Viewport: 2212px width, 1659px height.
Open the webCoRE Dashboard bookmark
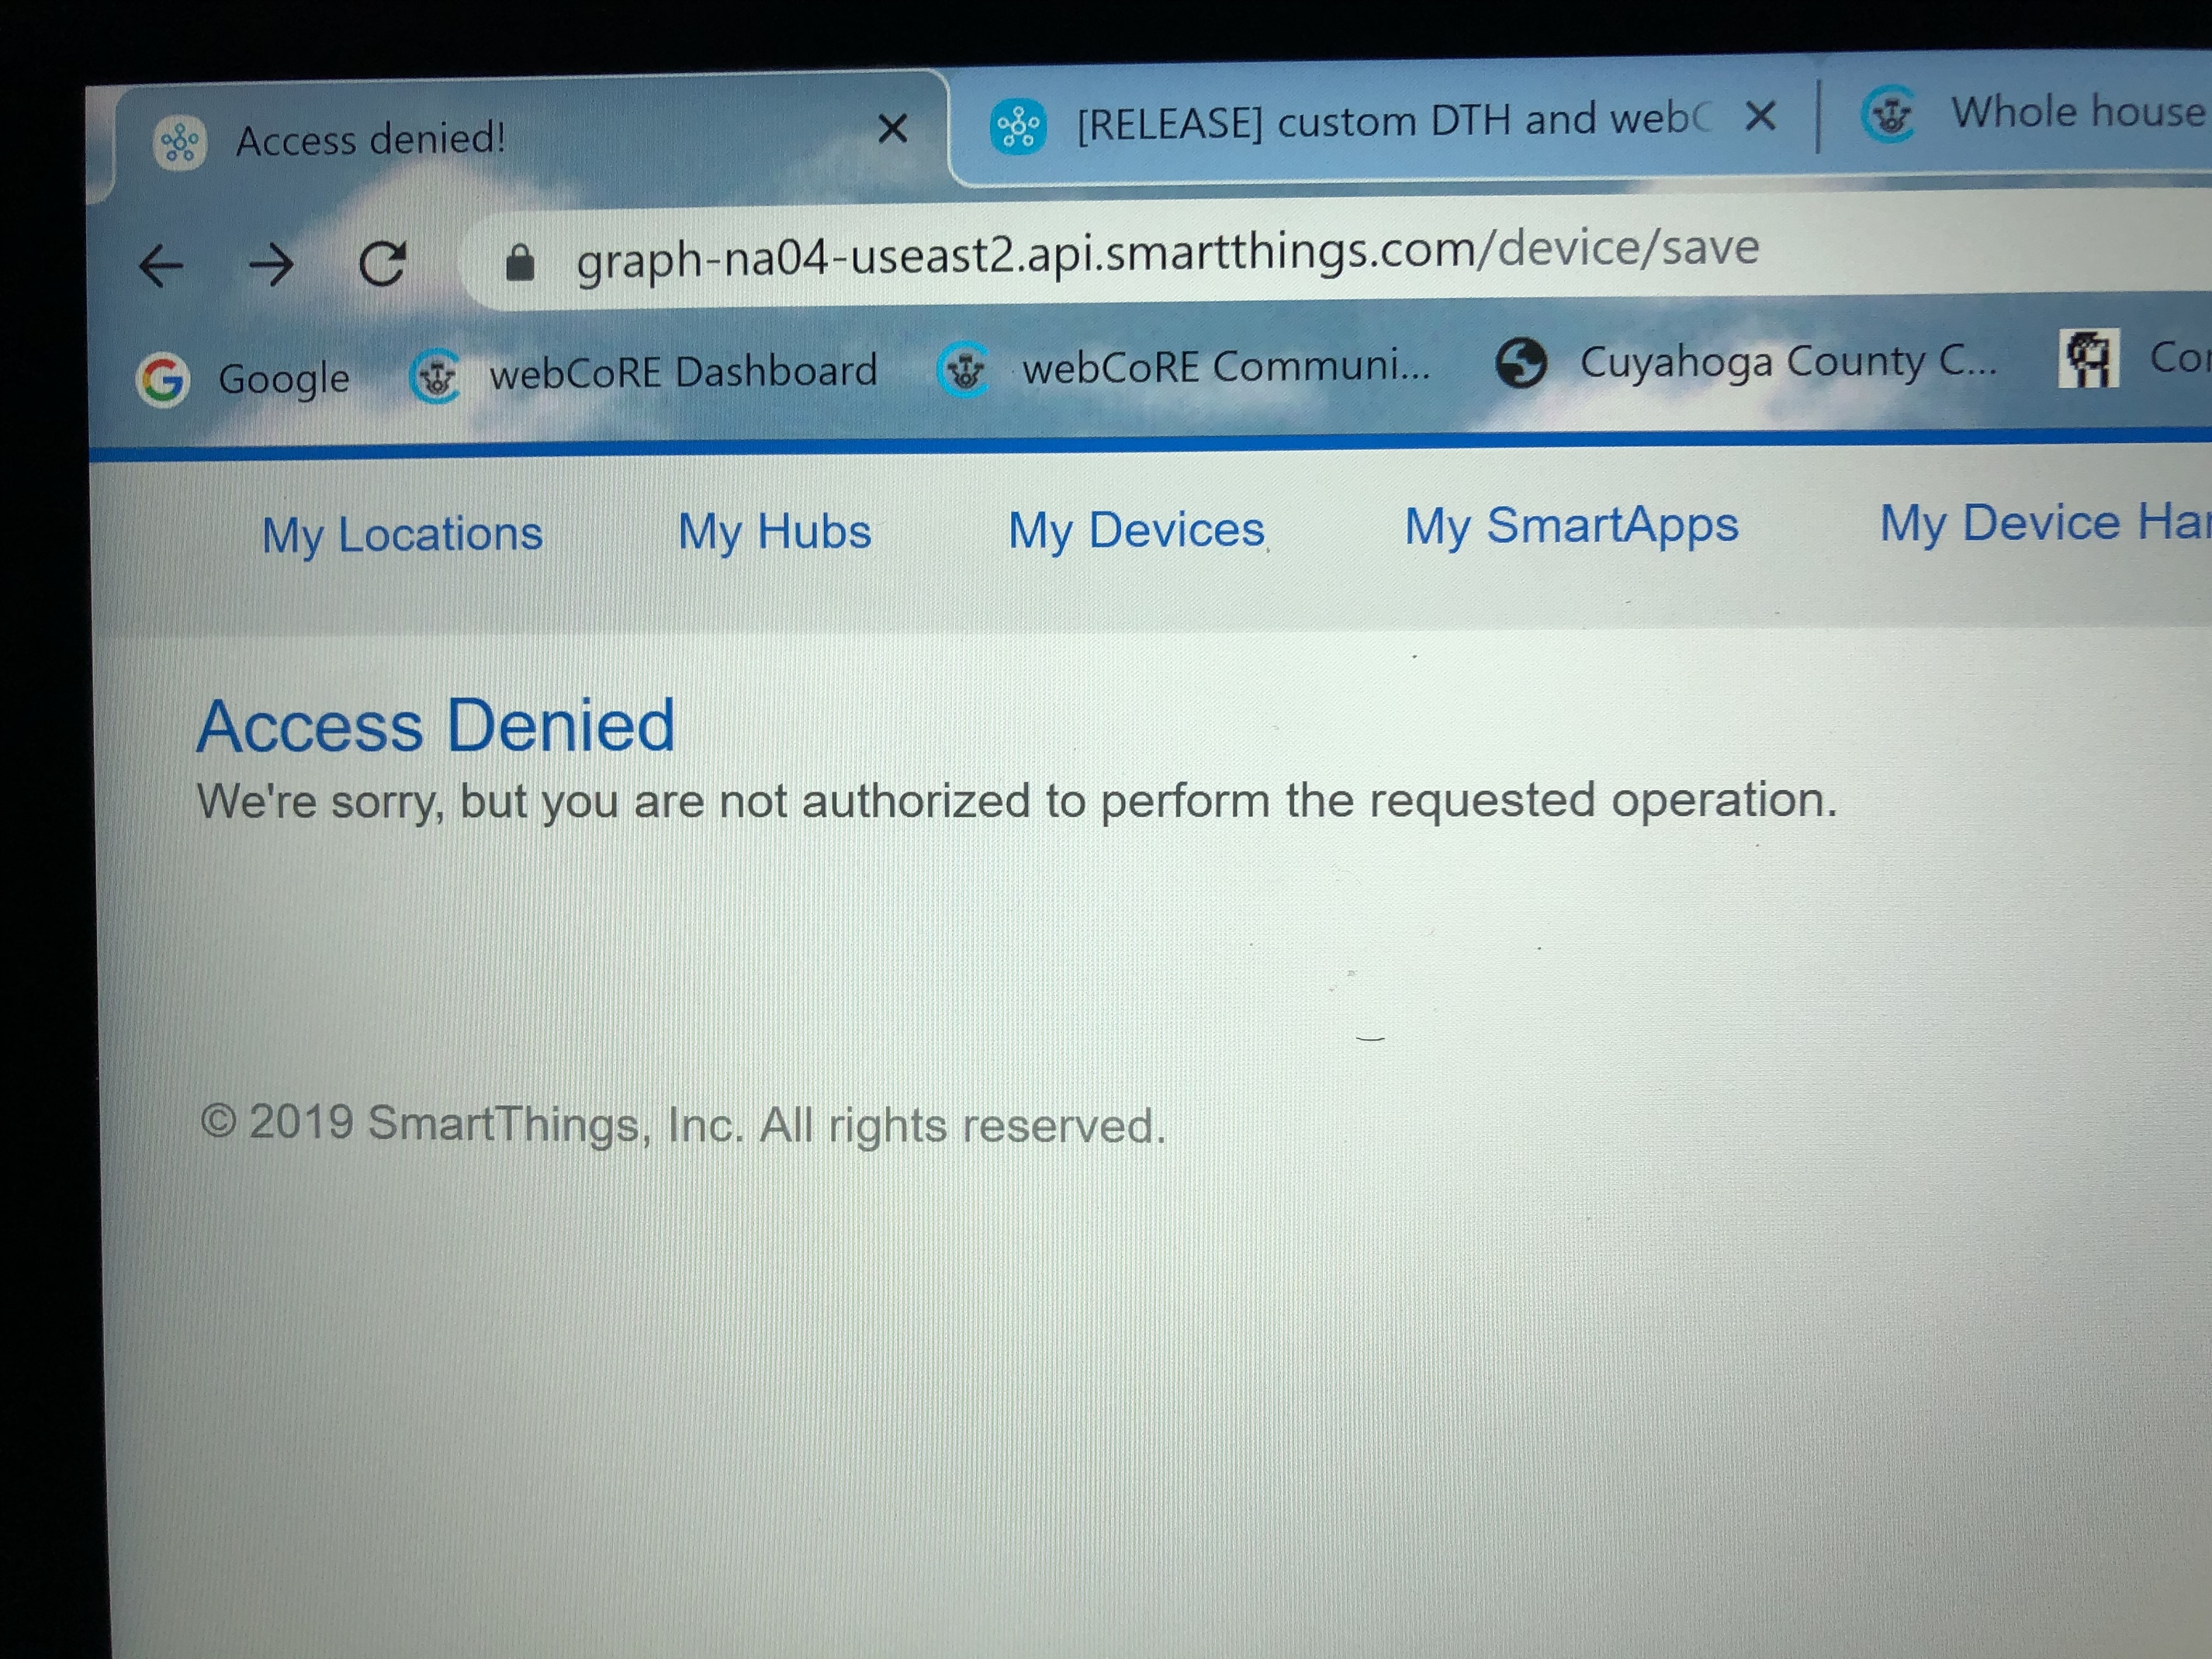[x=643, y=374]
